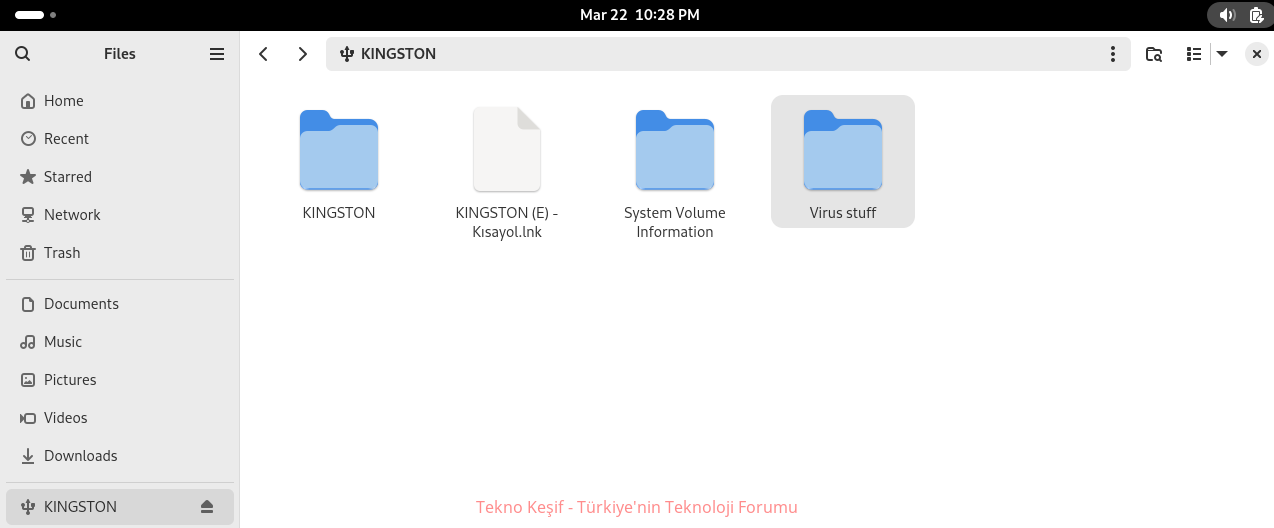Viewport: 1274px width, 528px height.
Task: Click the search folder icon in toolbar
Action: [x=1154, y=54]
